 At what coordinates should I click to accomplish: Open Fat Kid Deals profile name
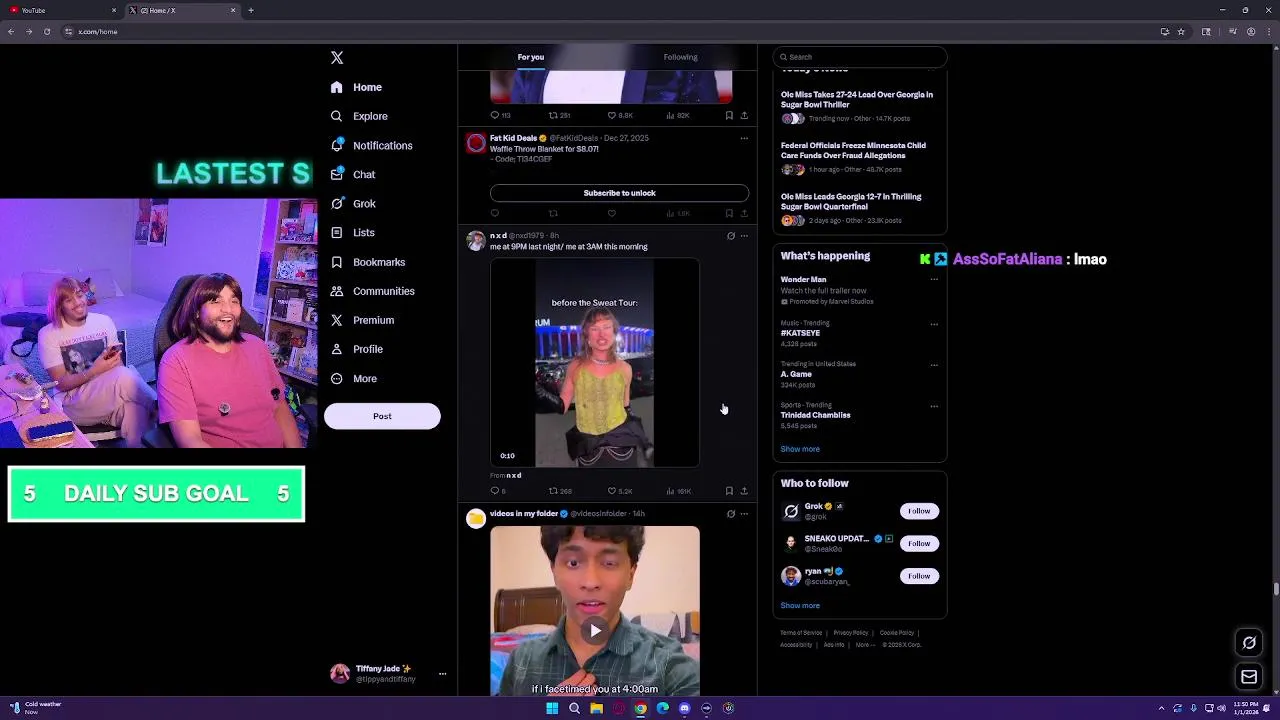coord(513,138)
